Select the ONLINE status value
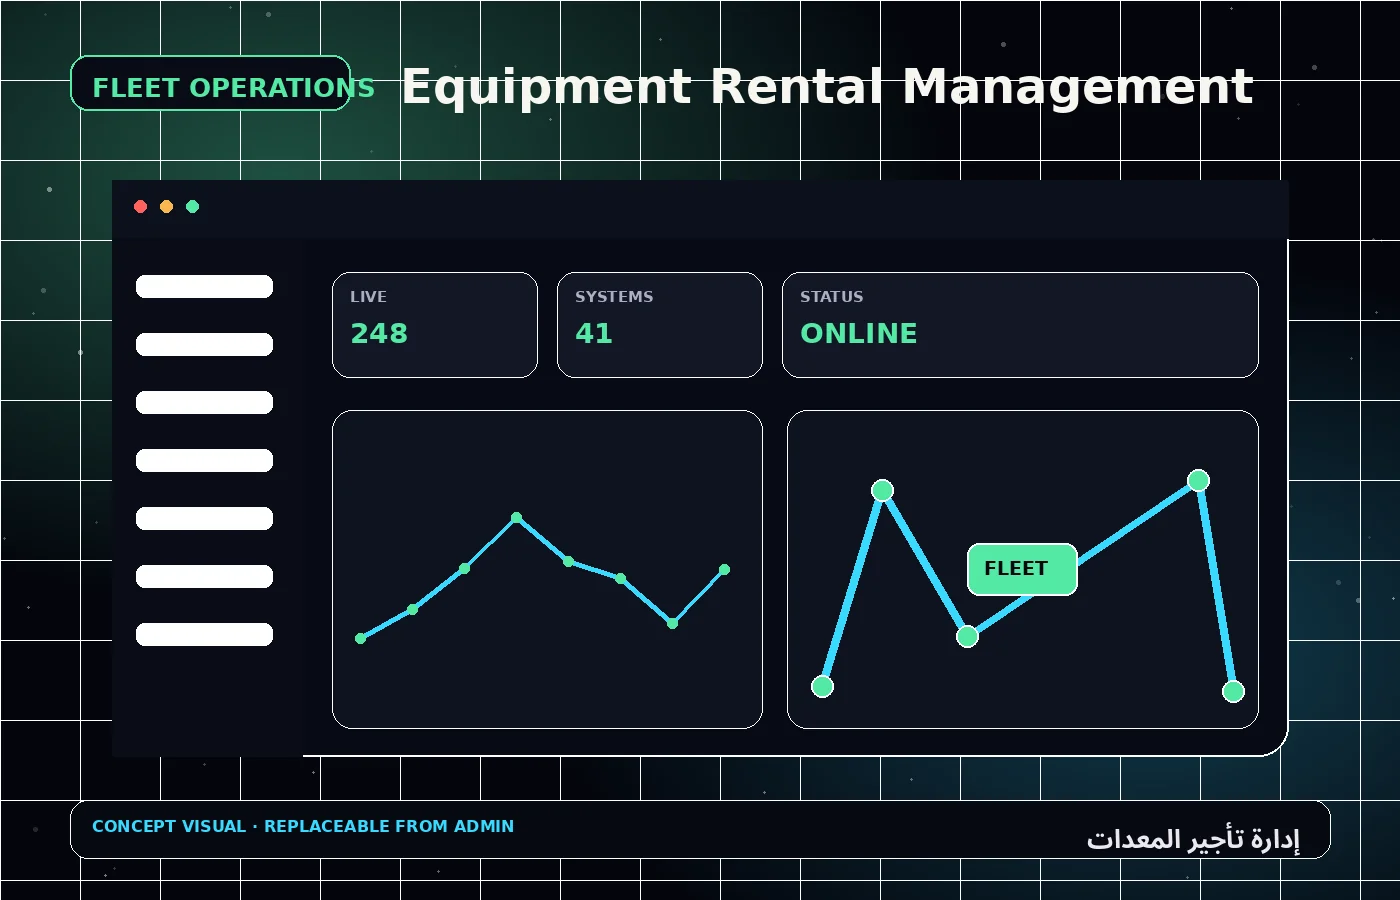Screen dimensions: 1400x900 [859, 333]
